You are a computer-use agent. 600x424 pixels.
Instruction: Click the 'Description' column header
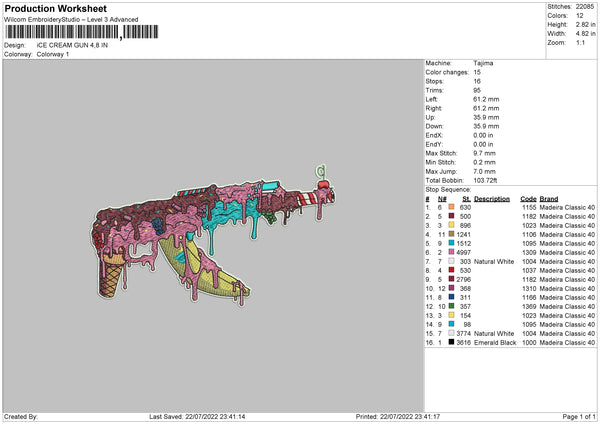(x=492, y=199)
